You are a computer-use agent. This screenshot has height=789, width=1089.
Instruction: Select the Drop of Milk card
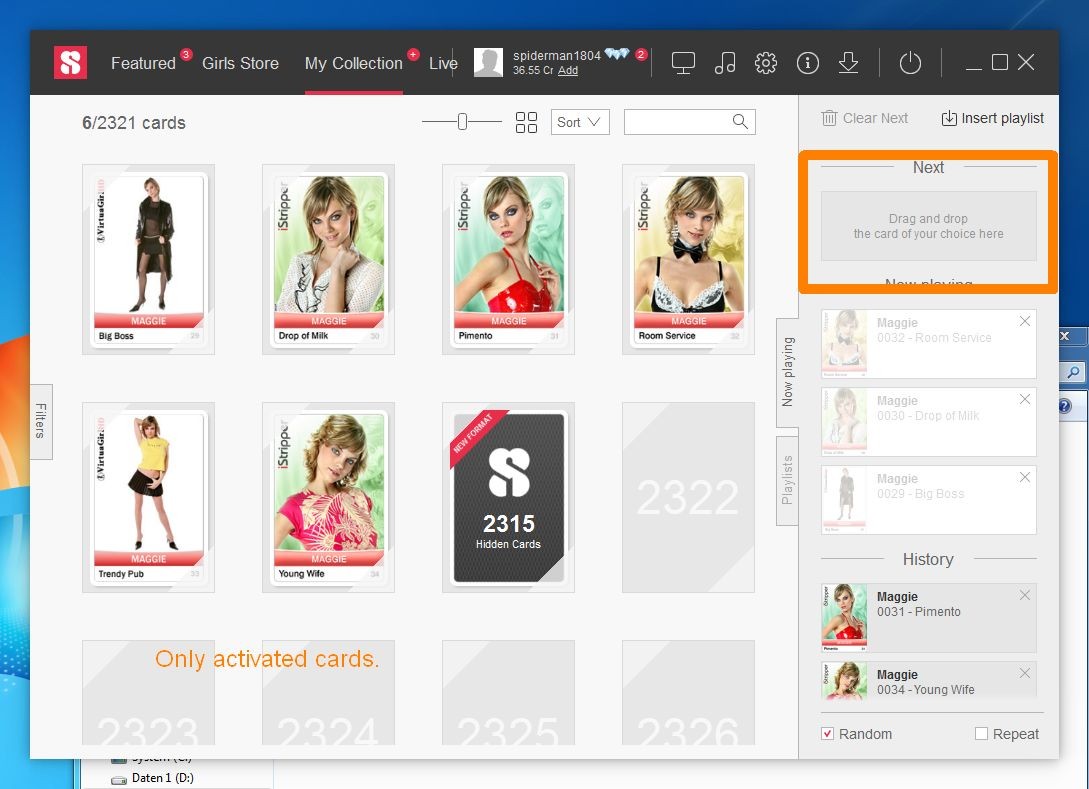point(329,259)
